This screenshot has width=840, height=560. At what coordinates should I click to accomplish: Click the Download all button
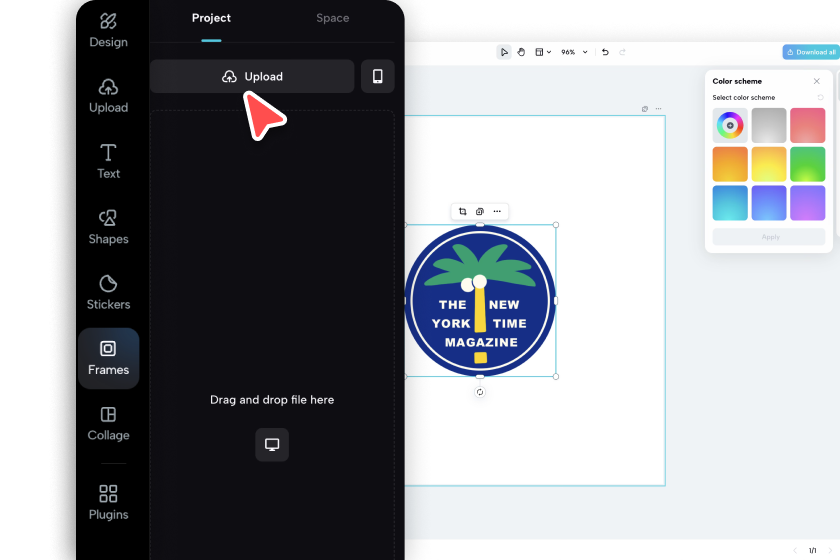click(811, 52)
